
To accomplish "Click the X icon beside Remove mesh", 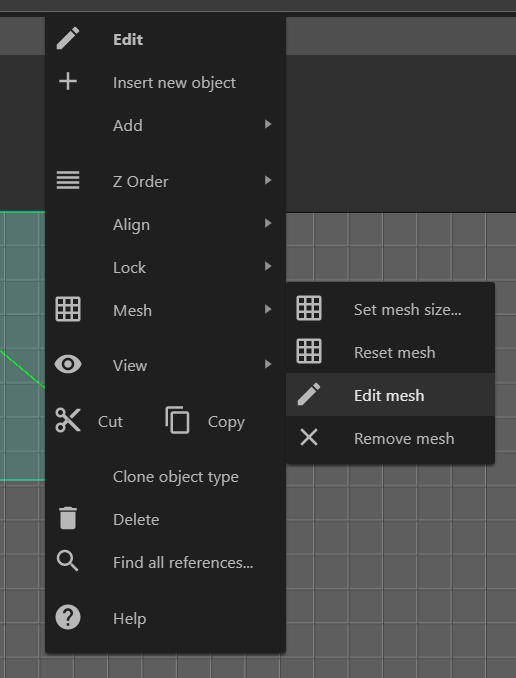I will (309, 437).
